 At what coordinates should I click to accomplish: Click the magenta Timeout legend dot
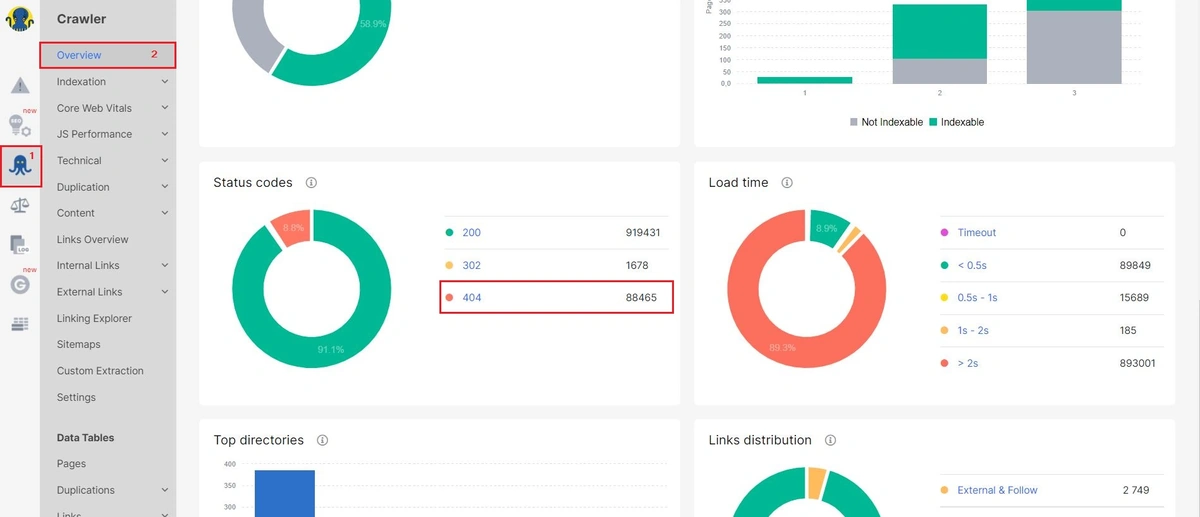[x=945, y=232]
